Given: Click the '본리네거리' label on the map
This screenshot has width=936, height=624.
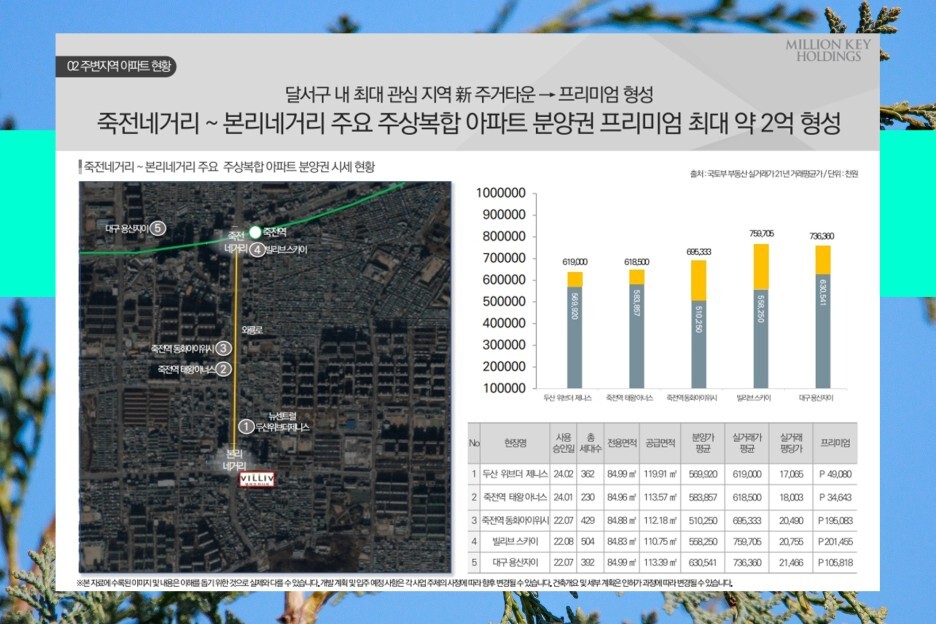Looking at the screenshot, I should tap(234, 459).
